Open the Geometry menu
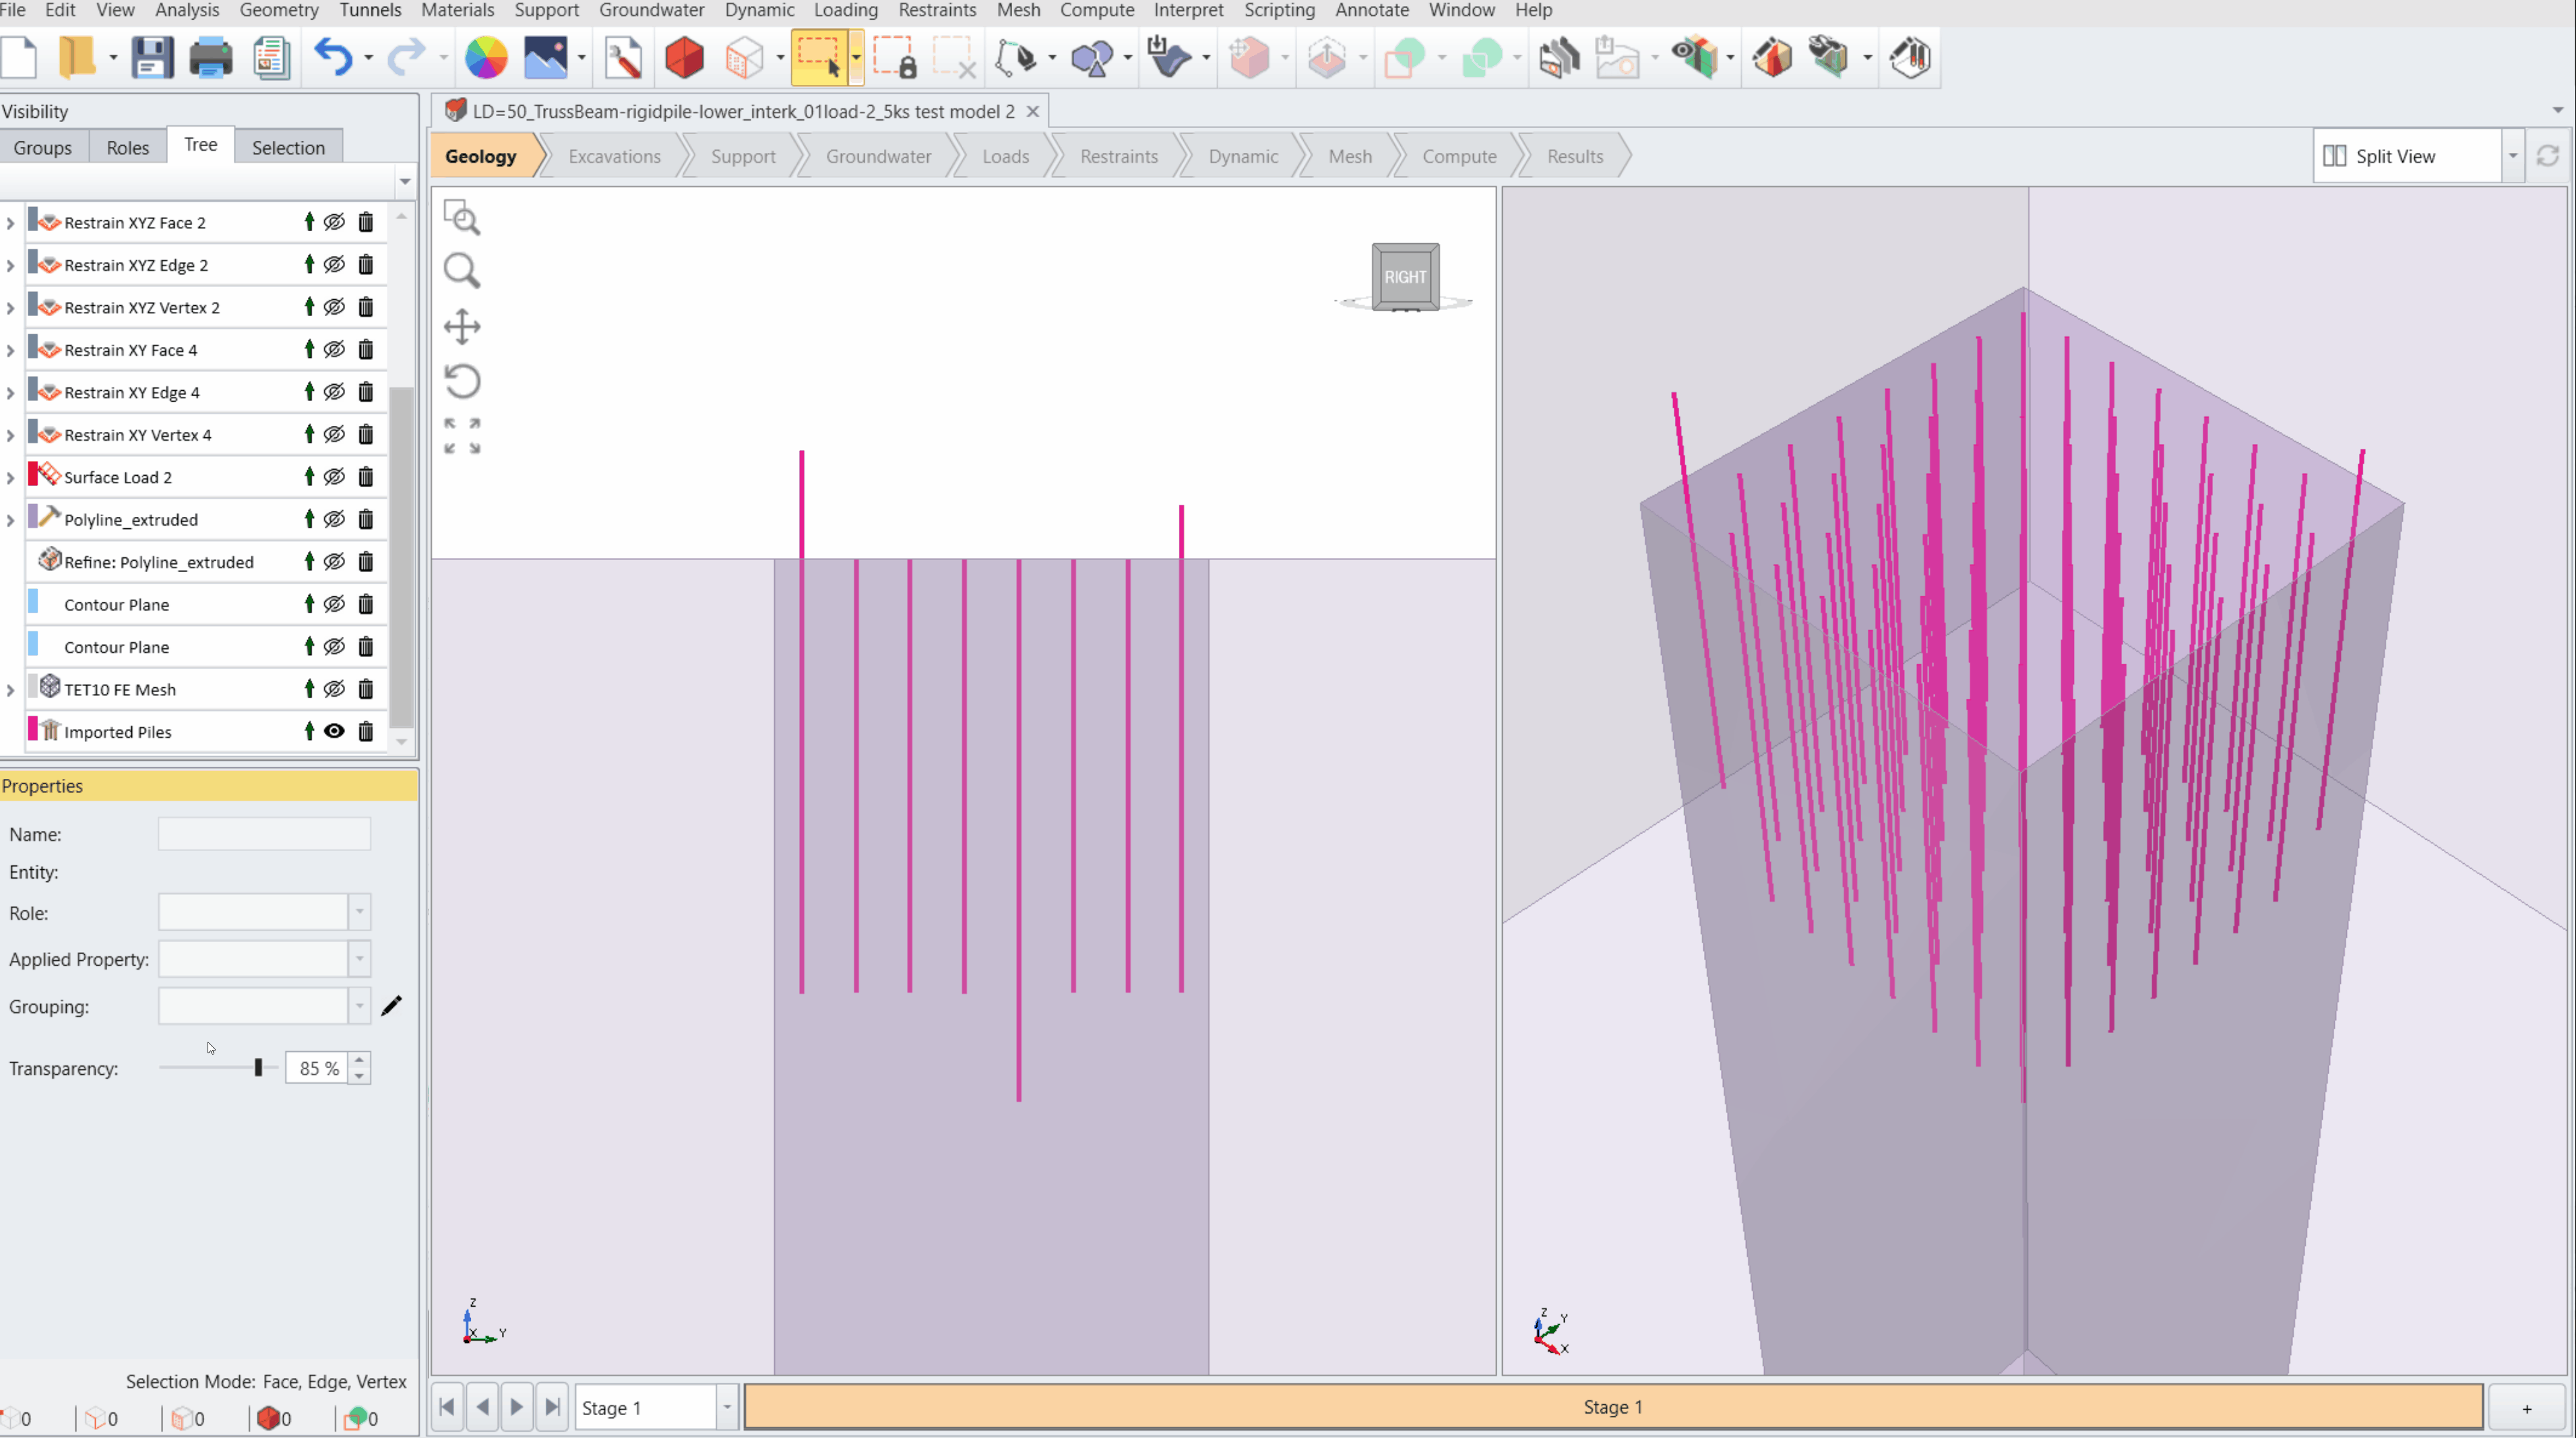This screenshot has width=2576, height=1438. click(279, 10)
